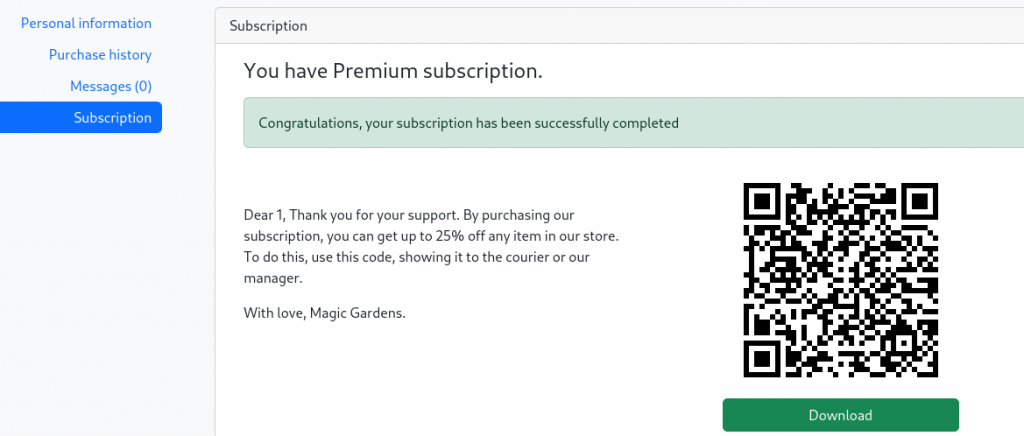1024x436 pixels.
Task: Click the QR code's top-right finder square
Action: pos(918,202)
